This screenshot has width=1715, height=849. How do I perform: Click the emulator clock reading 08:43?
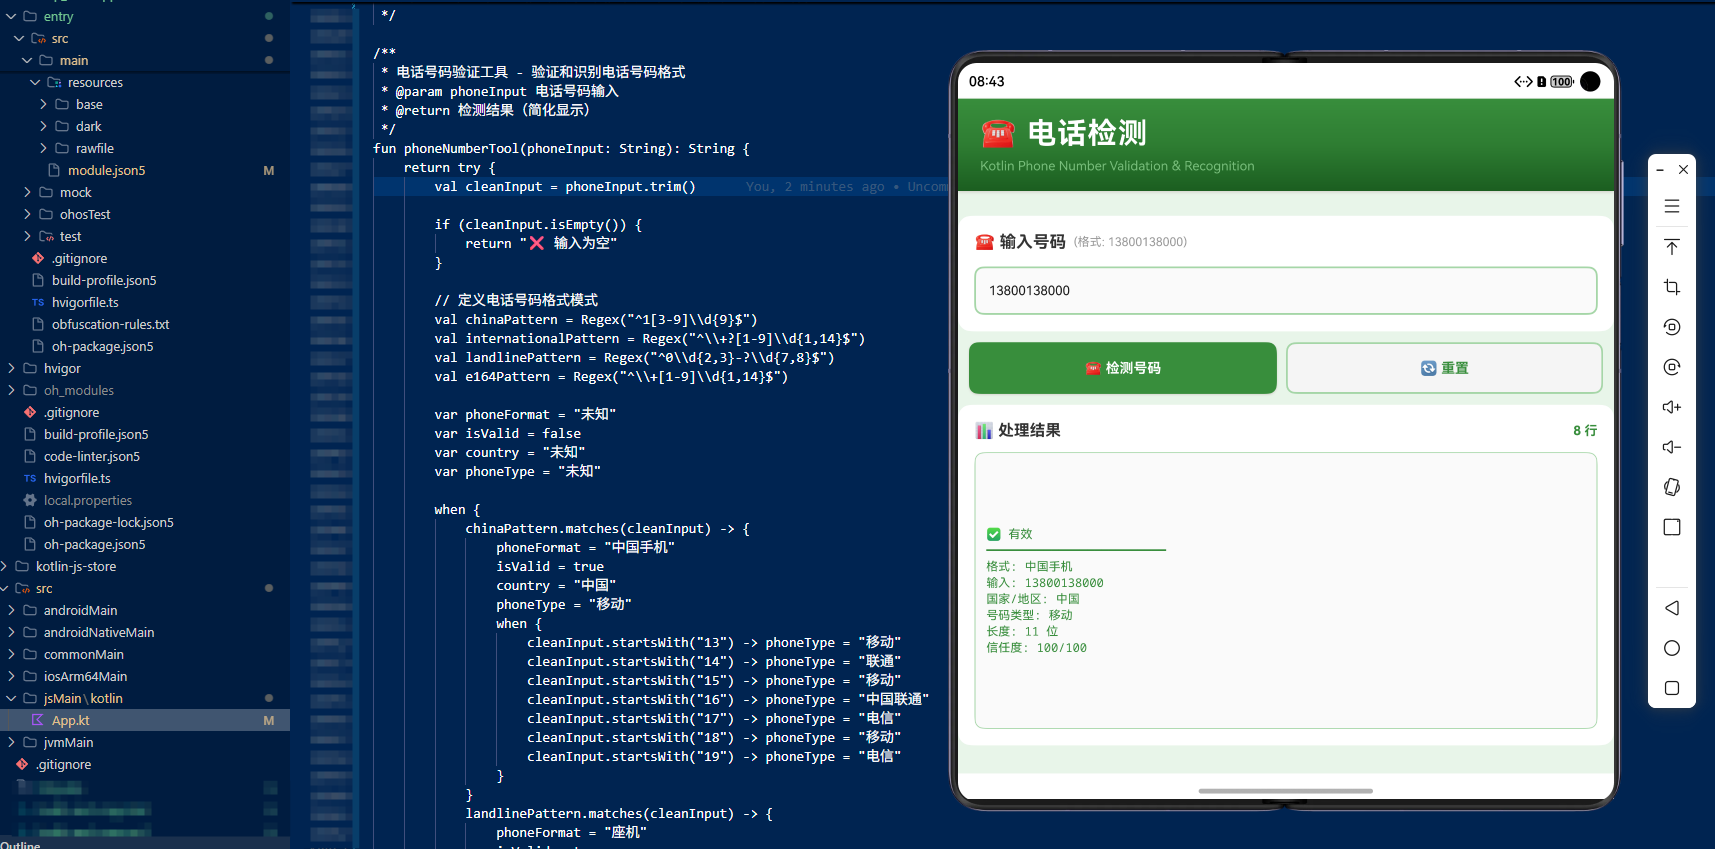coord(986,82)
